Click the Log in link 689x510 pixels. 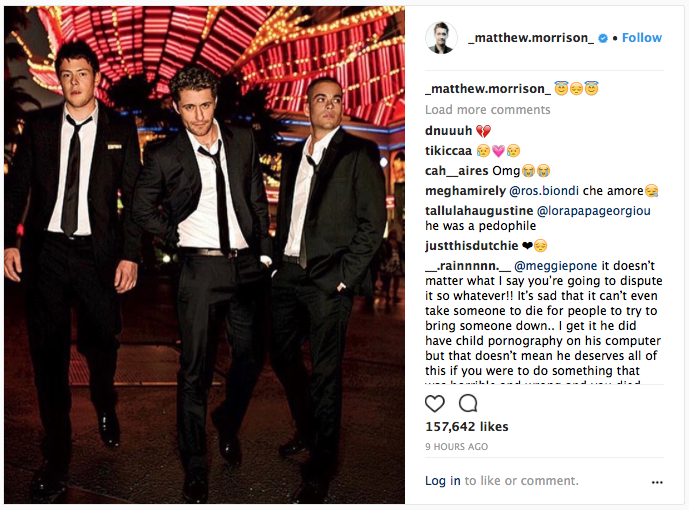tap(442, 481)
